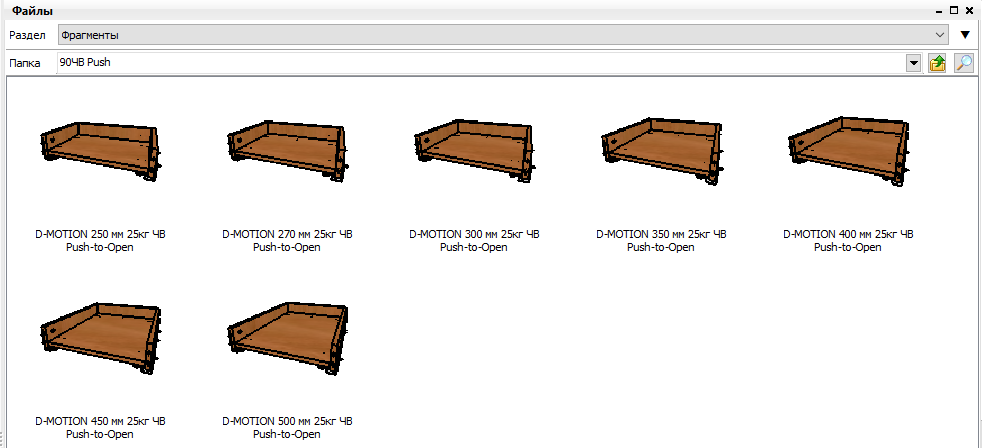
Task: Close the Файлы panel
Action: 967,10
